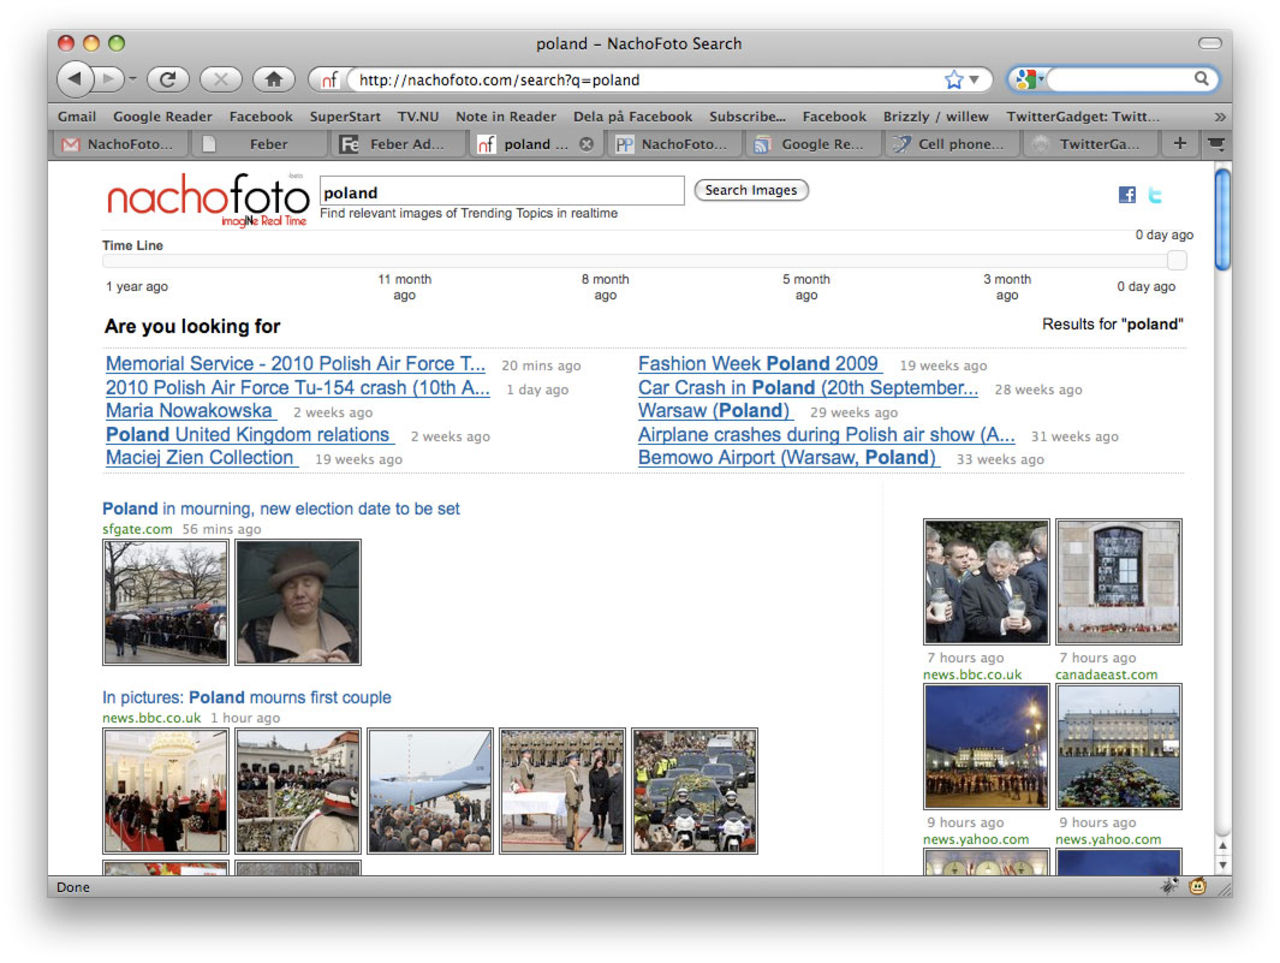This screenshot has width=1280, height=963.
Task: Close the poland tab
Action: 587,144
